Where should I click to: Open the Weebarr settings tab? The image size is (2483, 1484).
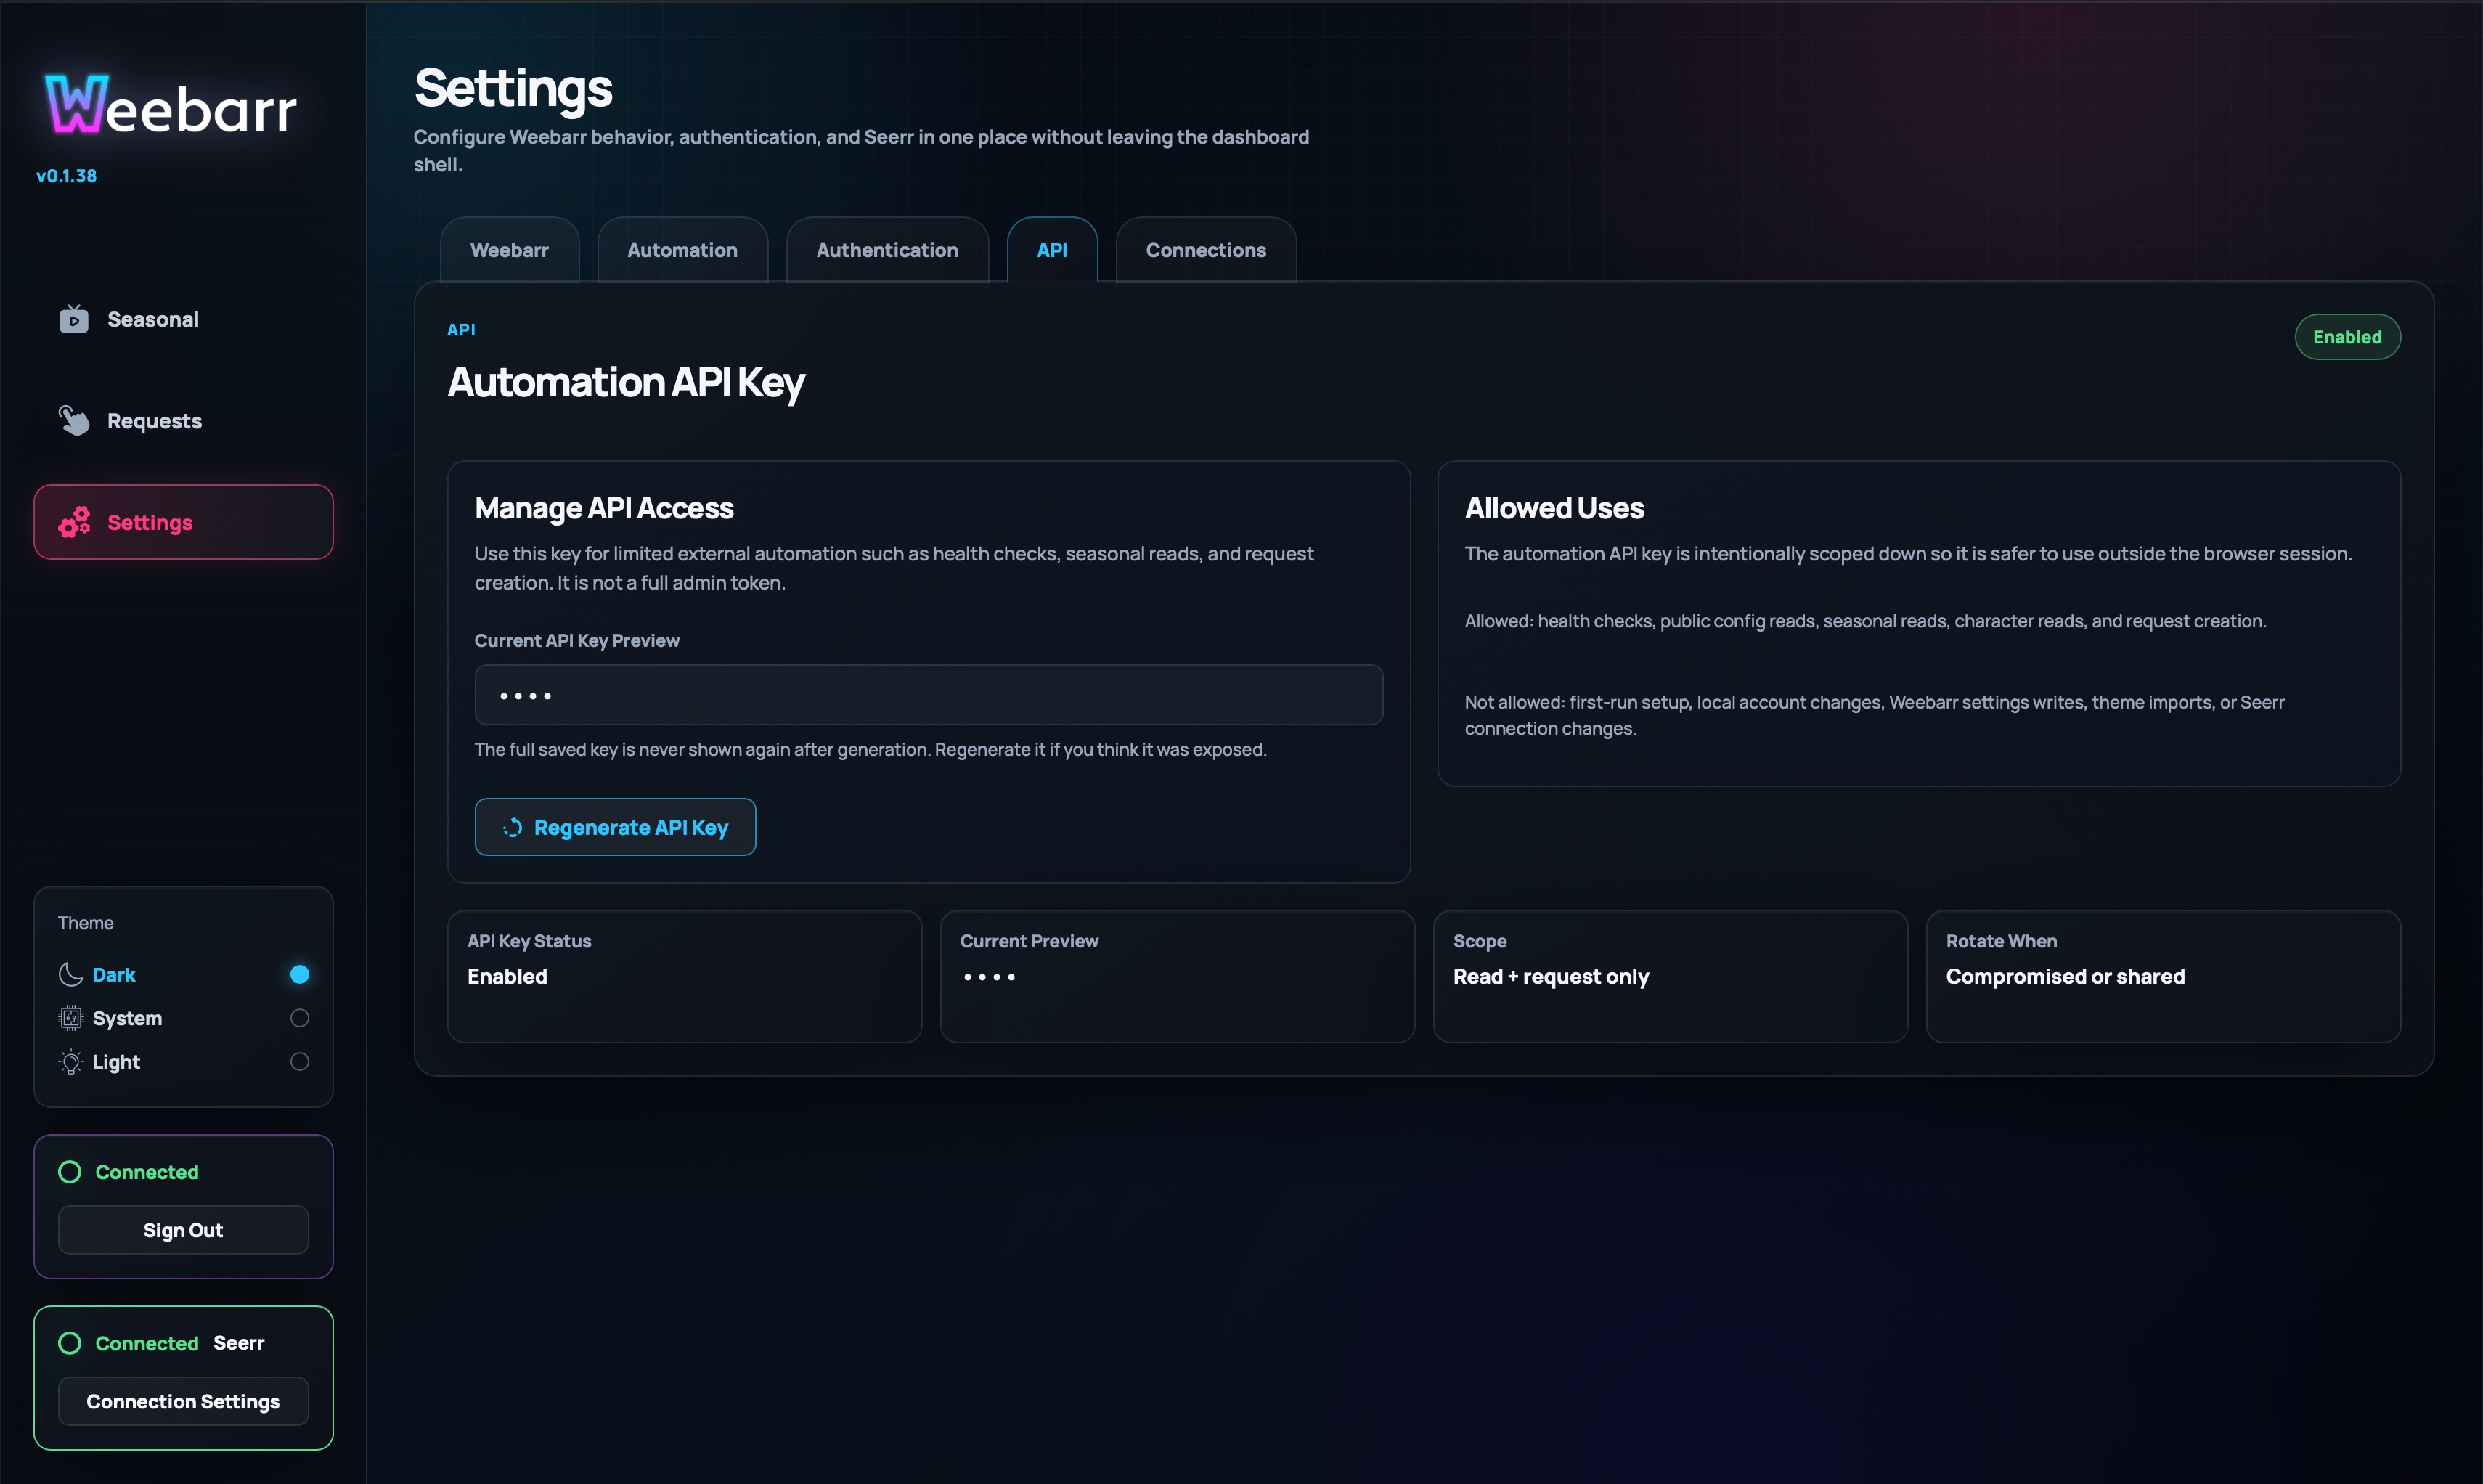click(509, 250)
